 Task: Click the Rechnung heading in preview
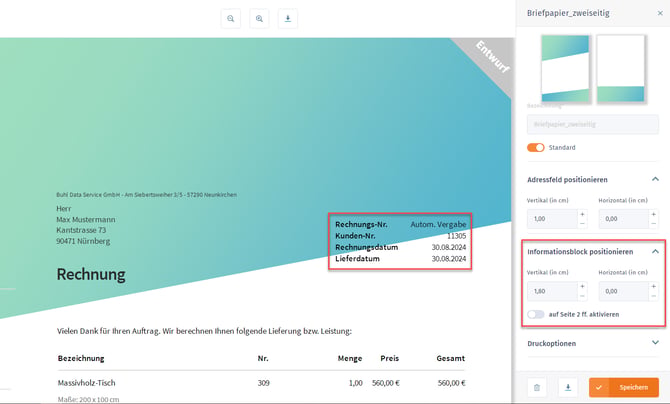[91, 274]
